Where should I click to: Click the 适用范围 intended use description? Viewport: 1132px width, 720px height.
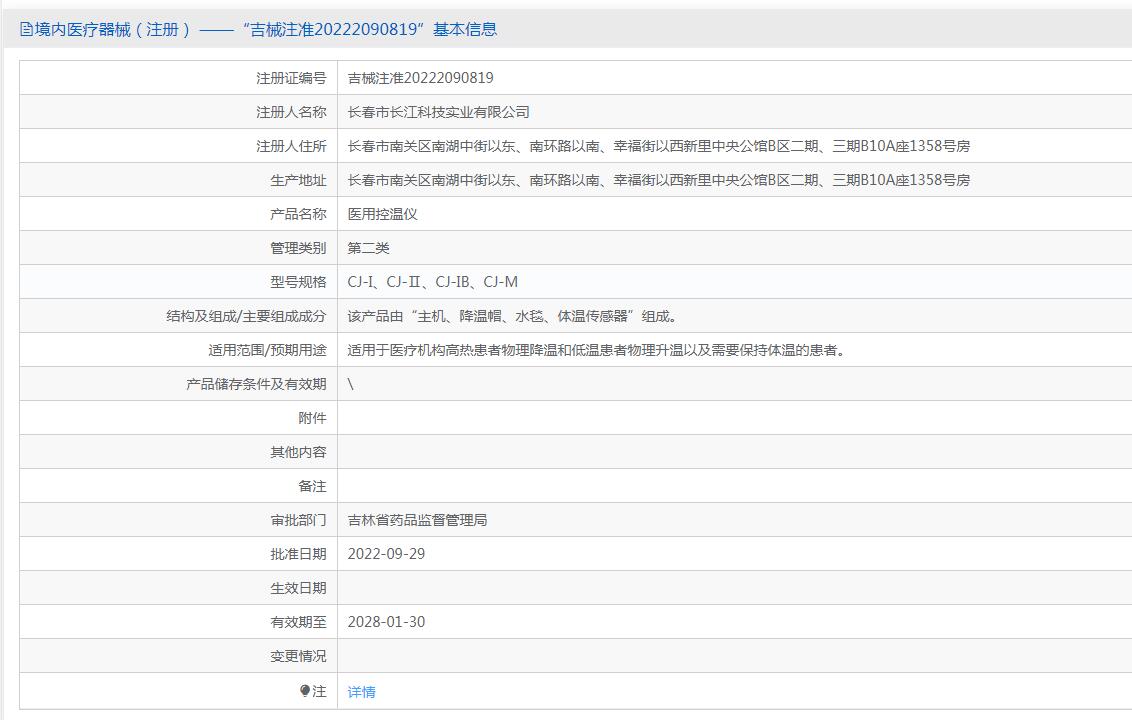(596, 350)
